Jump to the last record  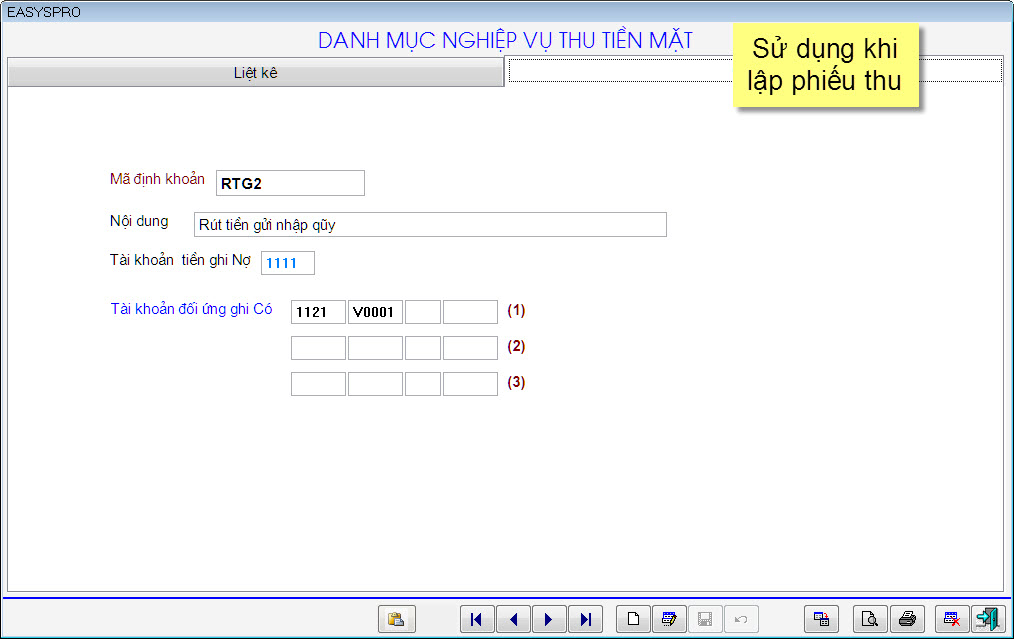pos(585,619)
